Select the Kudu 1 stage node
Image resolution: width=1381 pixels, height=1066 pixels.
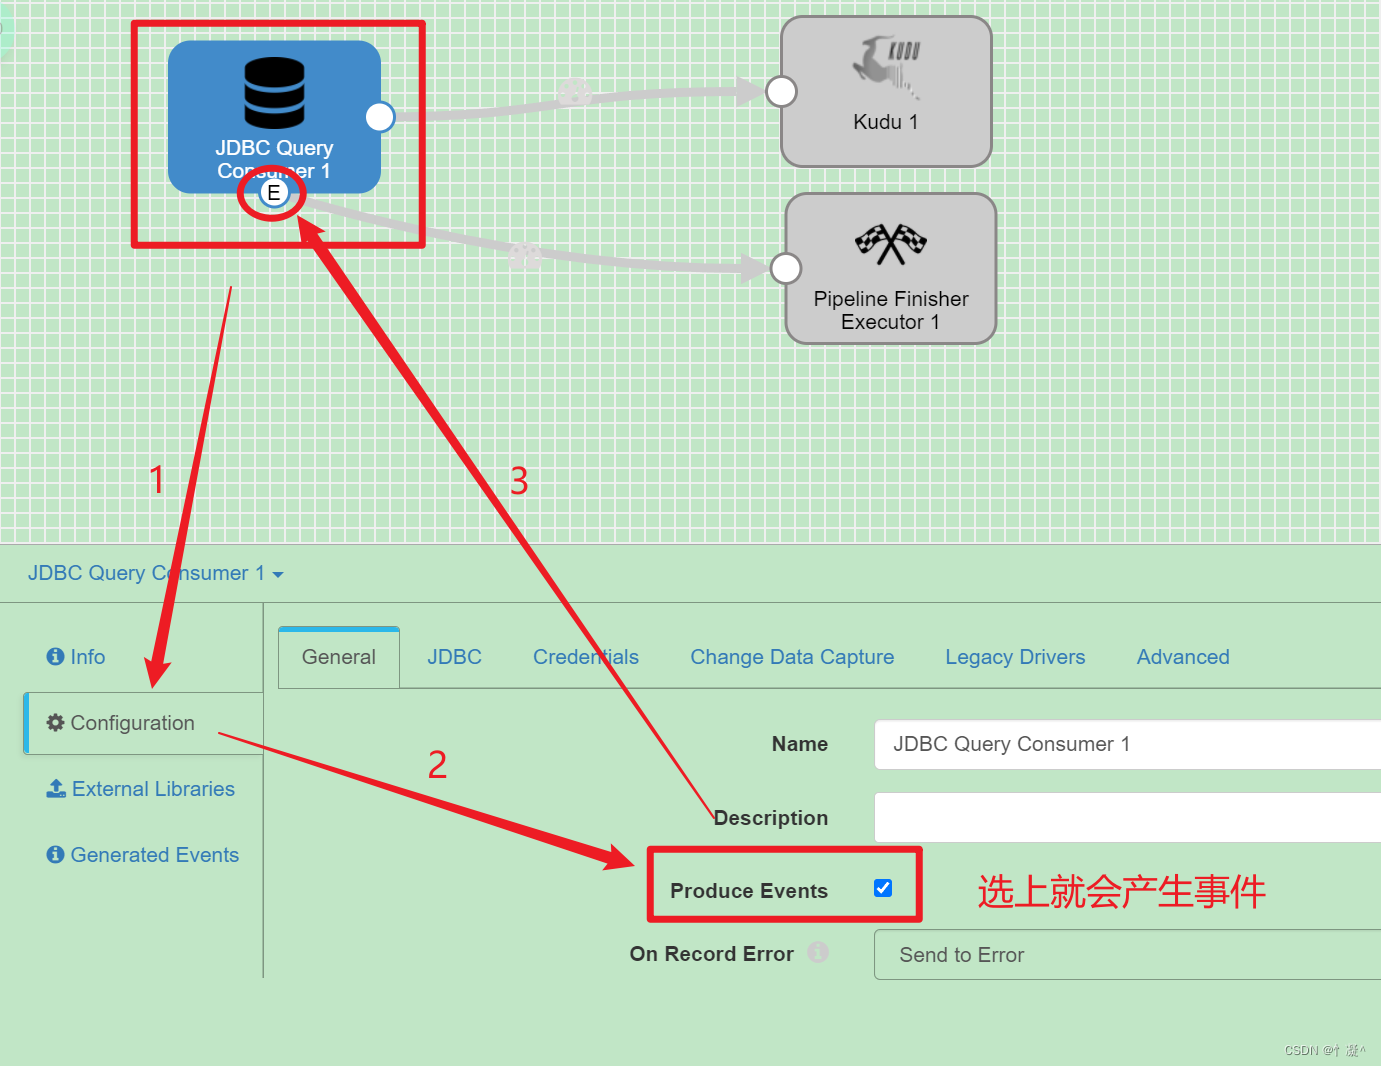click(886, 91)
